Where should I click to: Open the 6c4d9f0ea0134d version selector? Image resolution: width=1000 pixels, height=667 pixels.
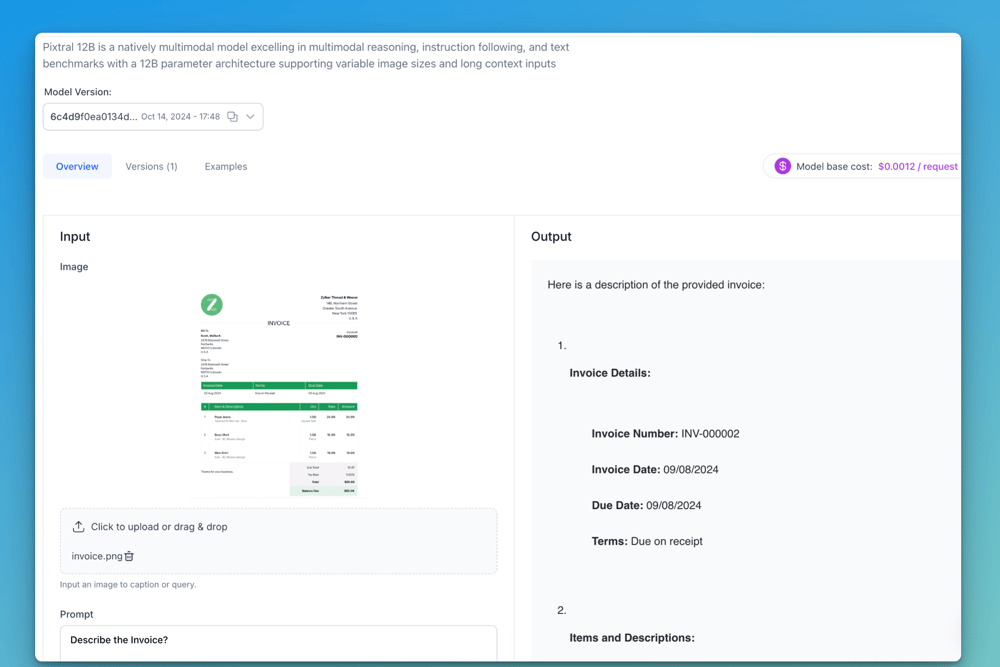(94, 117)
